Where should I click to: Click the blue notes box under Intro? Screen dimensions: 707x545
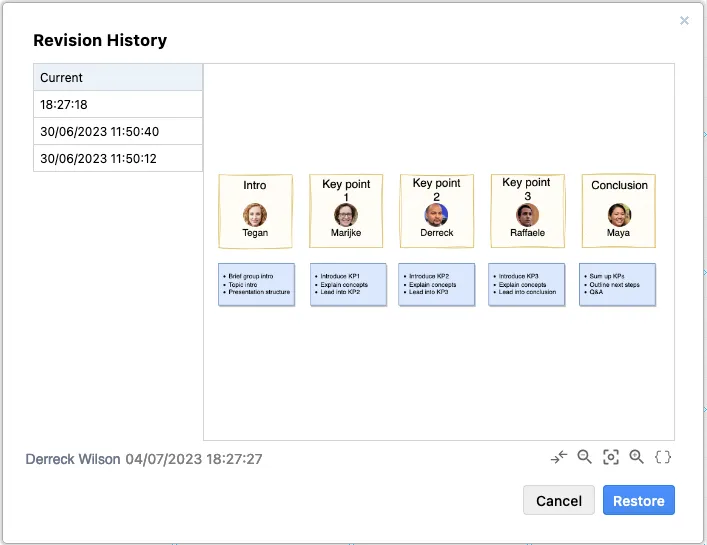click(x=256, y=285)
